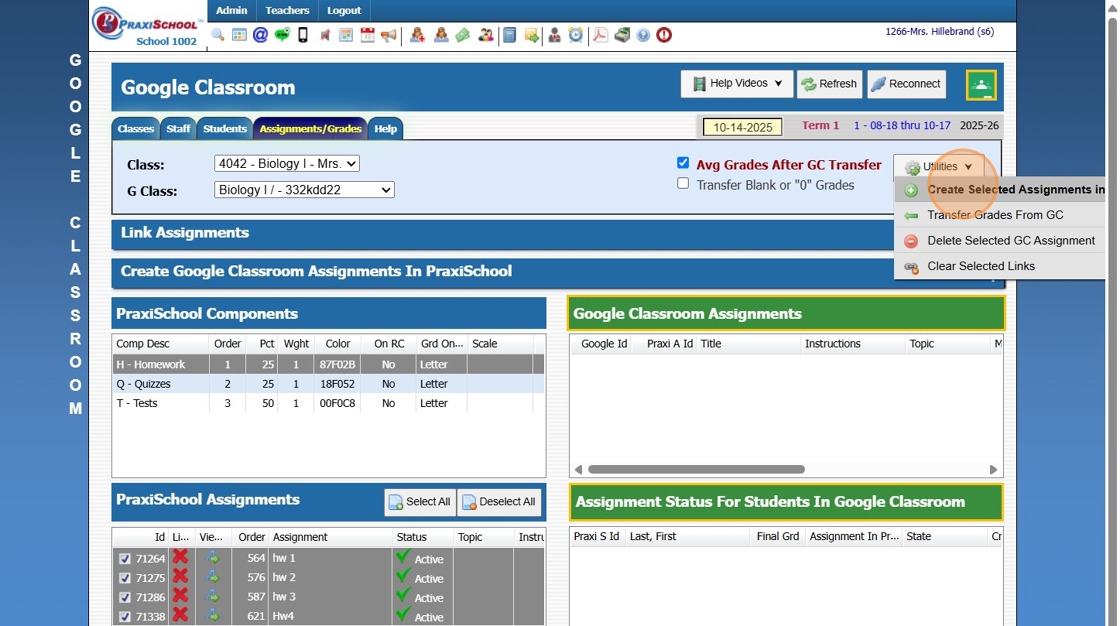Click the add person icon with red plus

pyautogui.click(x=417, y=35)
